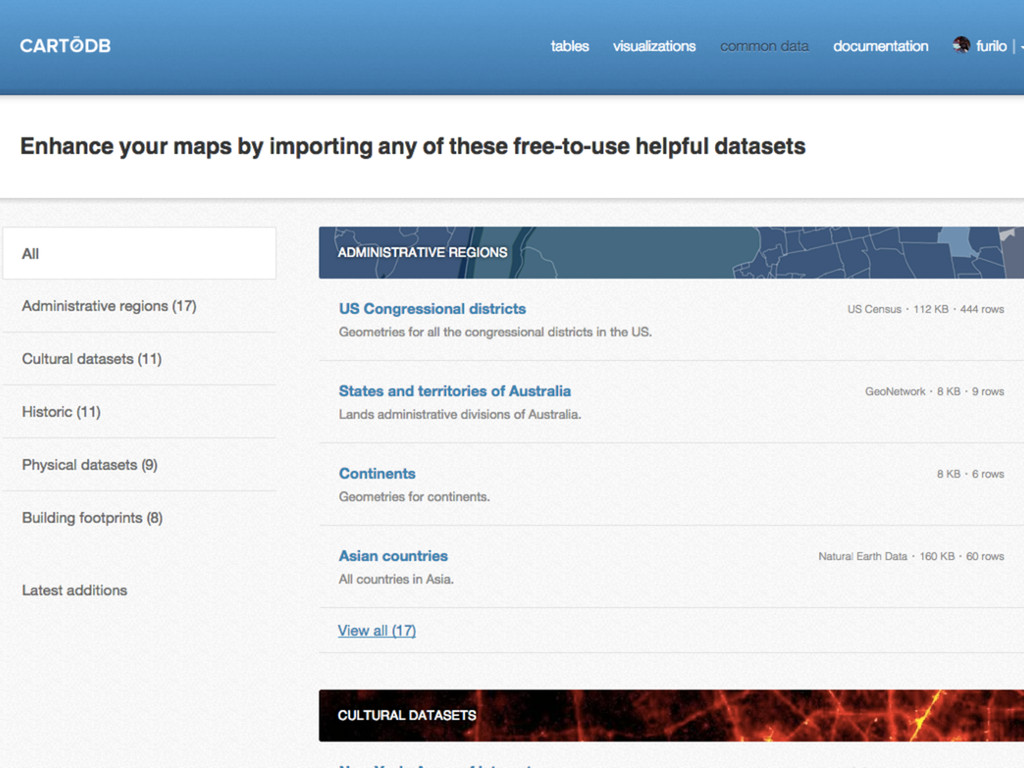The width and height of the screenshot is (1024, 768).
Task: Click the text '8 KB · 6 rows'
Action: click(x=970, y=473)
